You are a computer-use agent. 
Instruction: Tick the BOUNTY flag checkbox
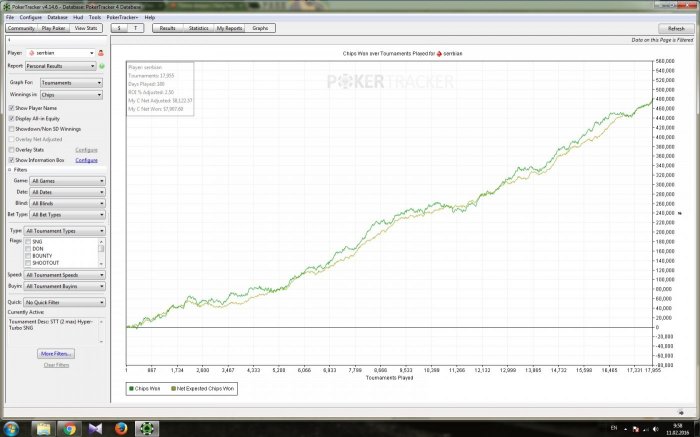(x=27, y=255)
